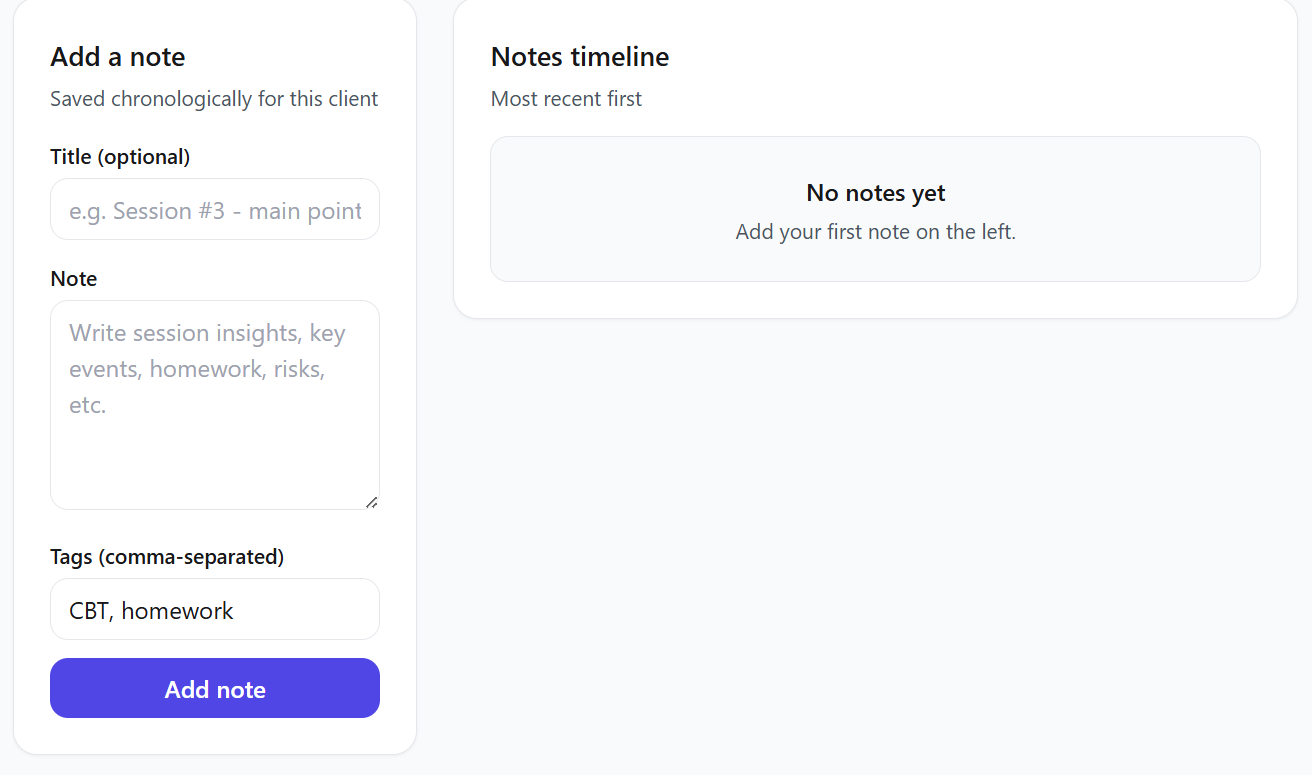Click the "Note" field label
This screenshot has height=775, width=1312.
tap(74, 279)
